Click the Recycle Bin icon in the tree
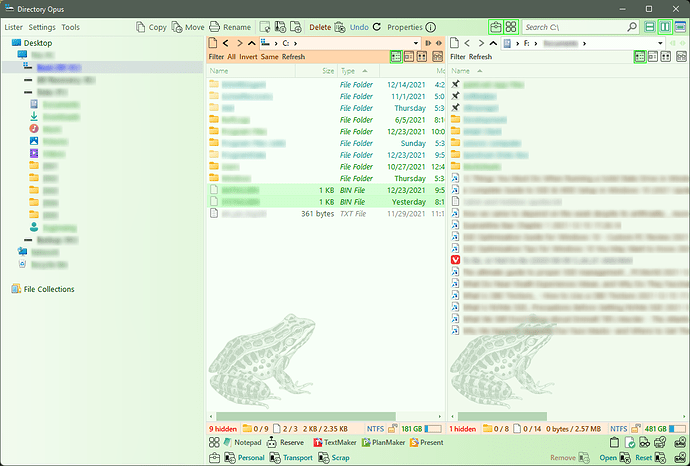Image resolution: width=690 pixels, height=466 pixels. (22, 264)
